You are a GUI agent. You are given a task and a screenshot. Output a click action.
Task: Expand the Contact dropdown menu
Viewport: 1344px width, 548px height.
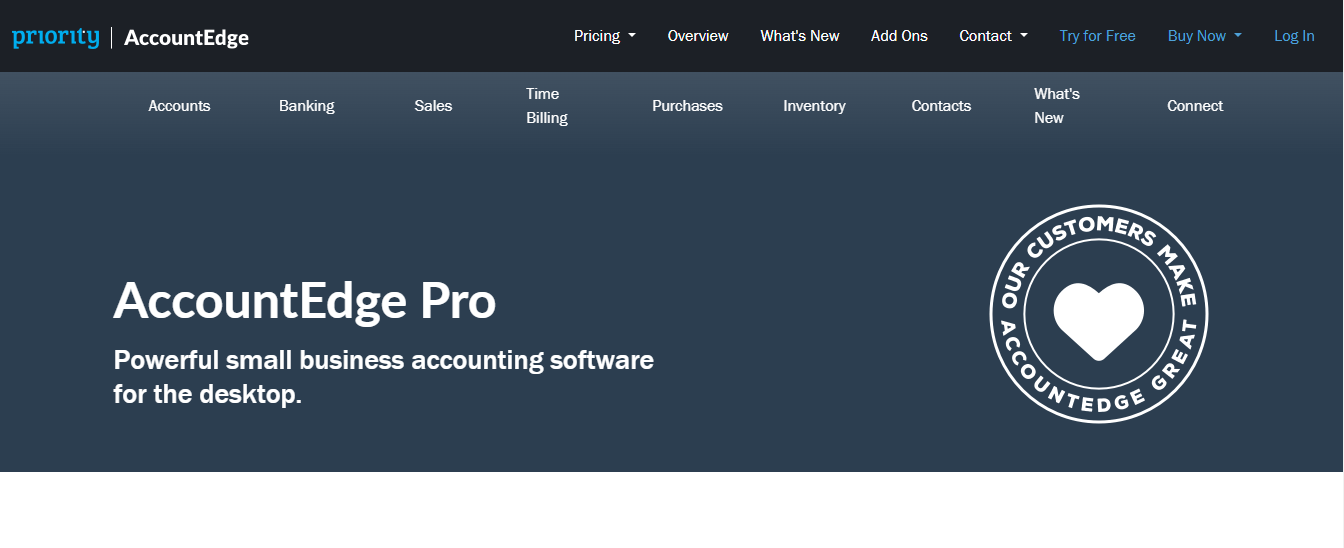993,36
